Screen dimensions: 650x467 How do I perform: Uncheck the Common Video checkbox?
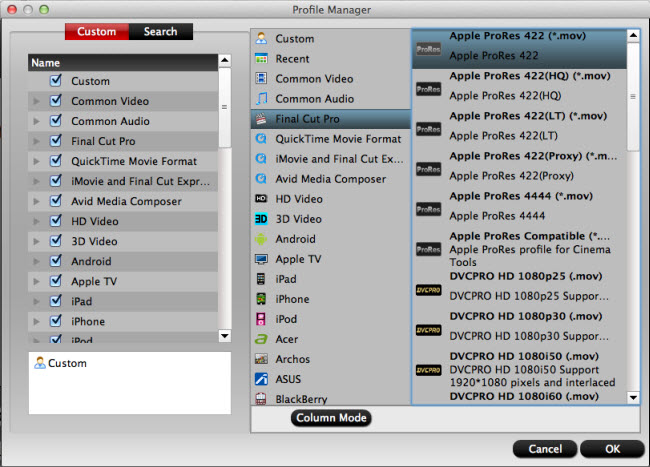point(56,100)
